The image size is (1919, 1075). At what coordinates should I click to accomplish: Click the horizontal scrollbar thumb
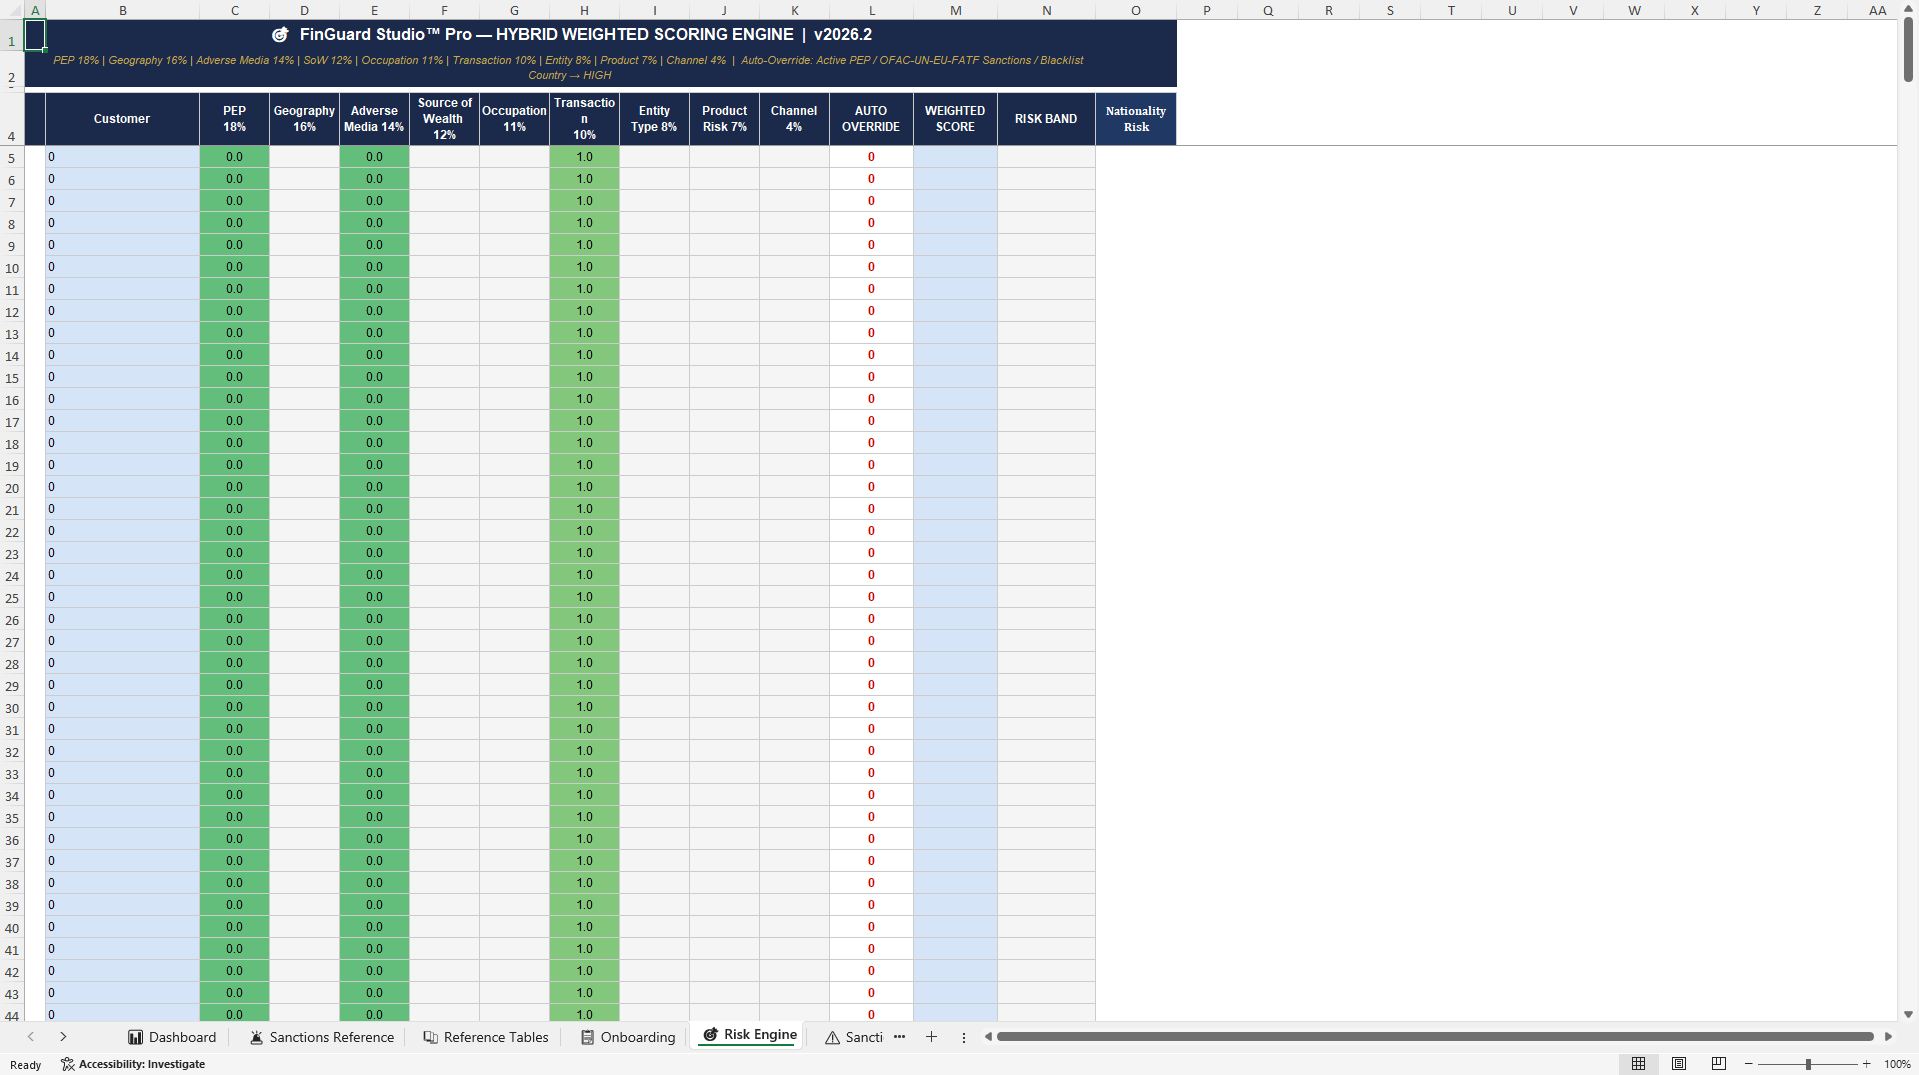[1435, 1037]
